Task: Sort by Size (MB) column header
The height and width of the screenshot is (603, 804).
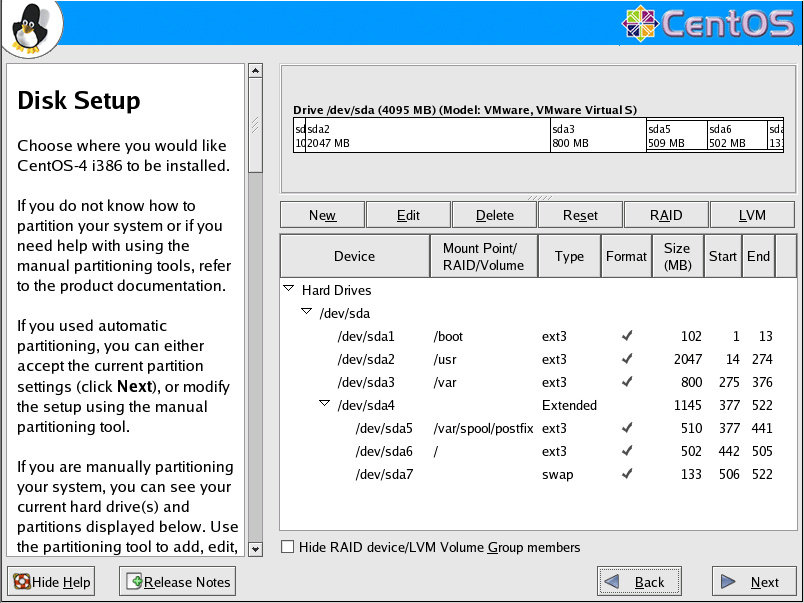Action: [x=676, y=256]
